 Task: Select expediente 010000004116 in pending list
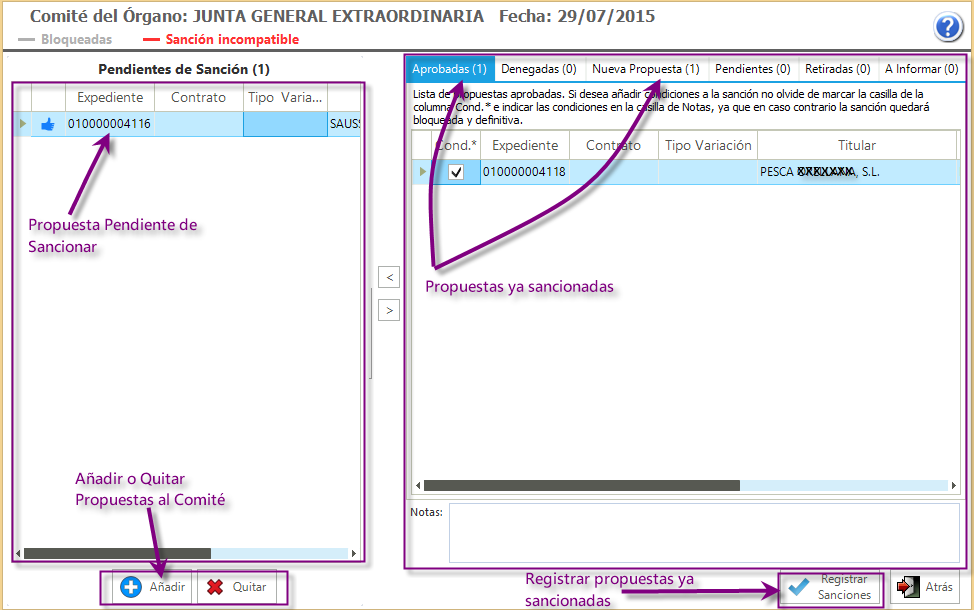tap(109, 124)
